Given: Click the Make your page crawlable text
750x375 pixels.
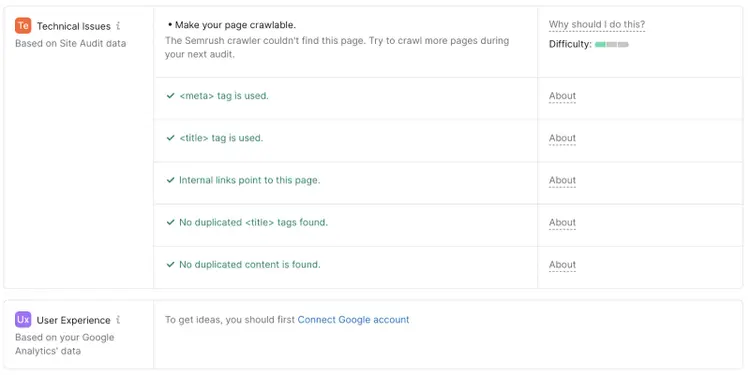Looking at the screenshot, I should click(x=235, y=25).
